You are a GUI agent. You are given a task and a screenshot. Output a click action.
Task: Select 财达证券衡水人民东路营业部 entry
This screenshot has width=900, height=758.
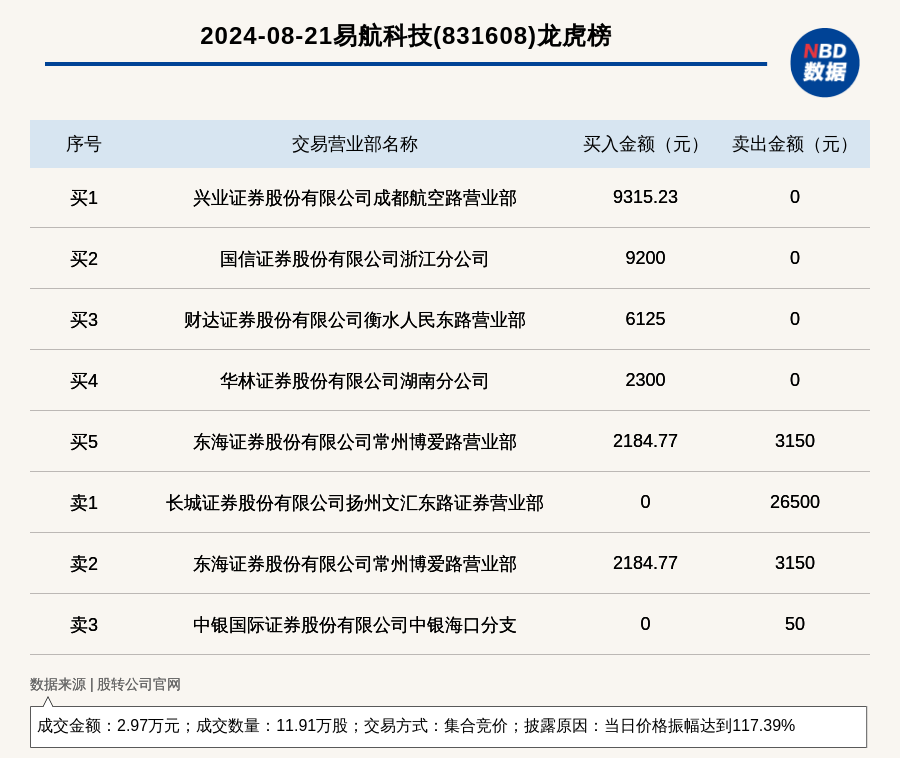(x=354, y=320)
